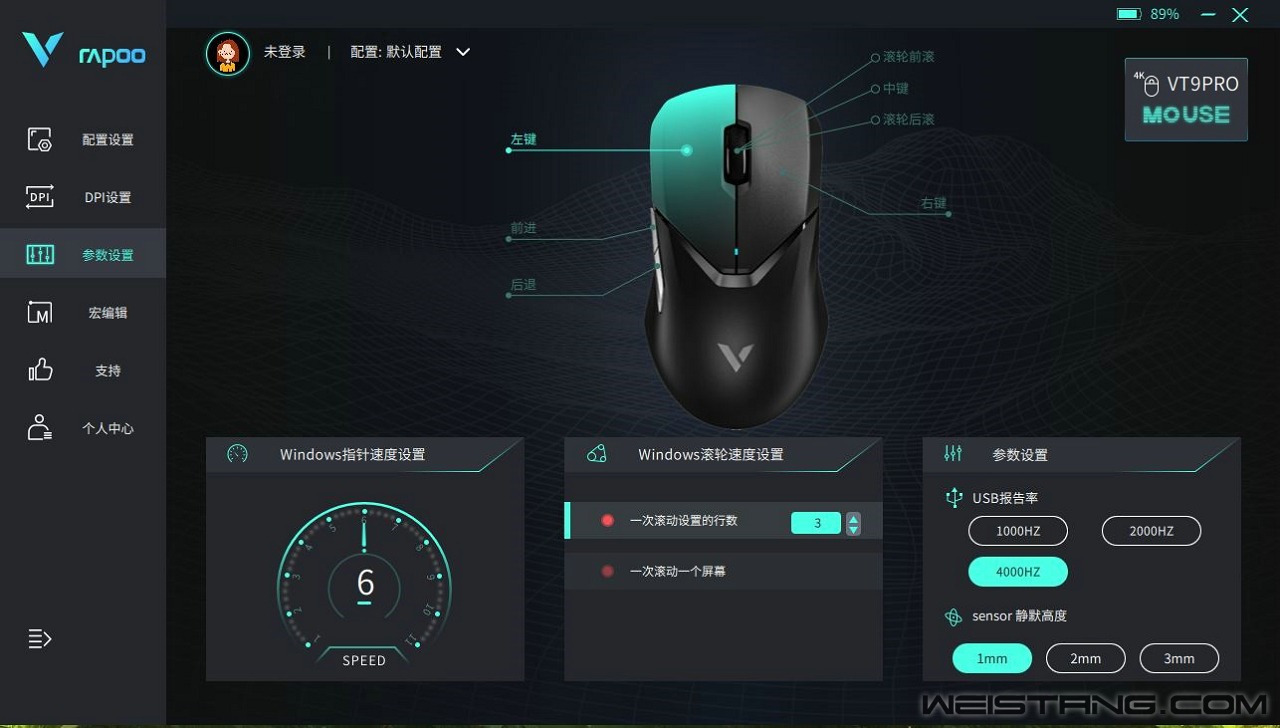Decrease scroll lines with the down stepper arrow

click(853, 529)
